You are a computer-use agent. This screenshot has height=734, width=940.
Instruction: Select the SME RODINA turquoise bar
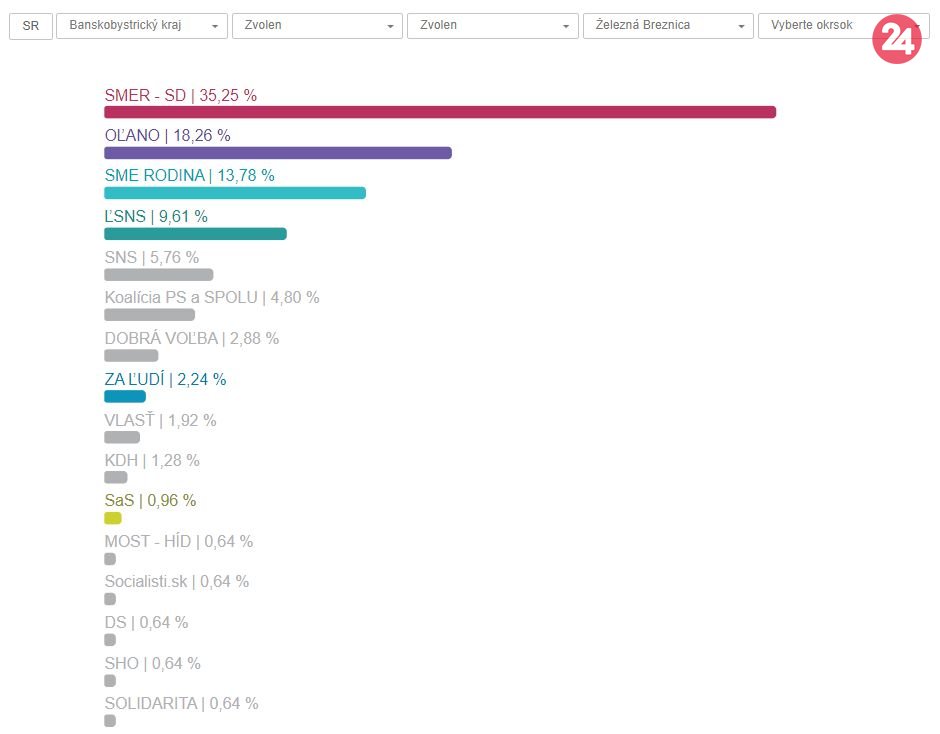tap(235, 193)
